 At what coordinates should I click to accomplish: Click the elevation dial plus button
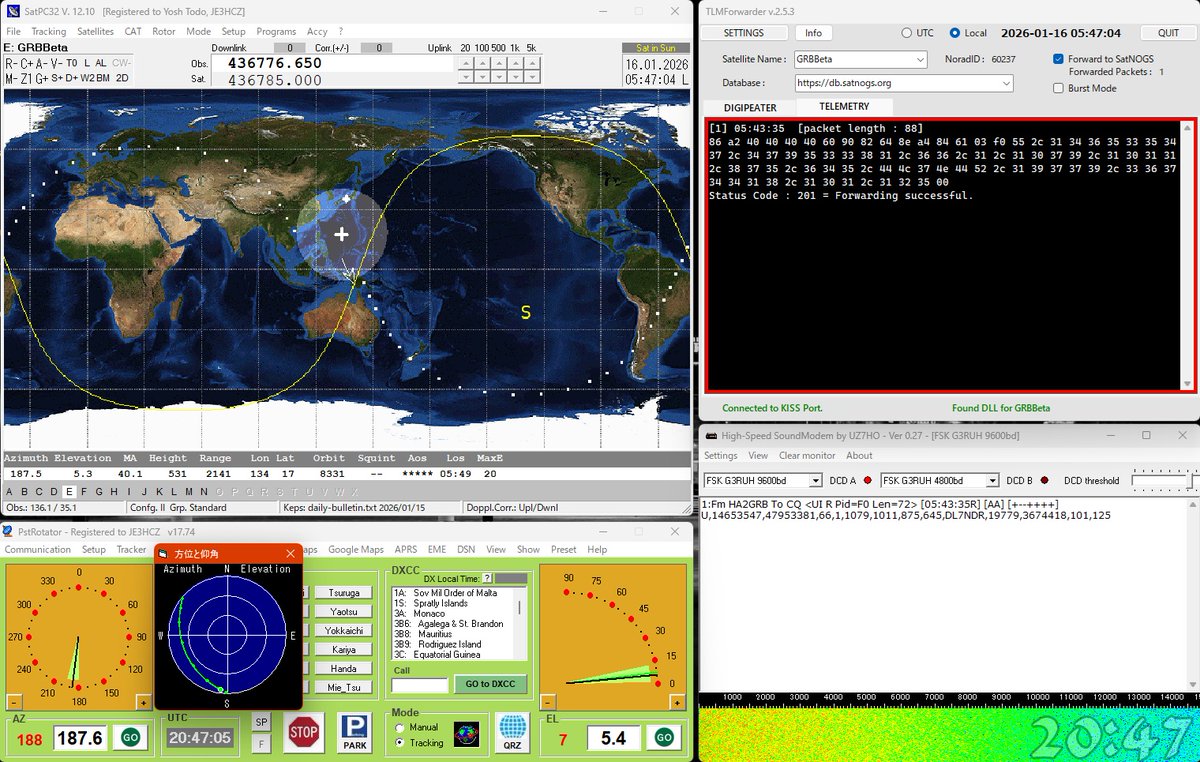coord(677,702)
